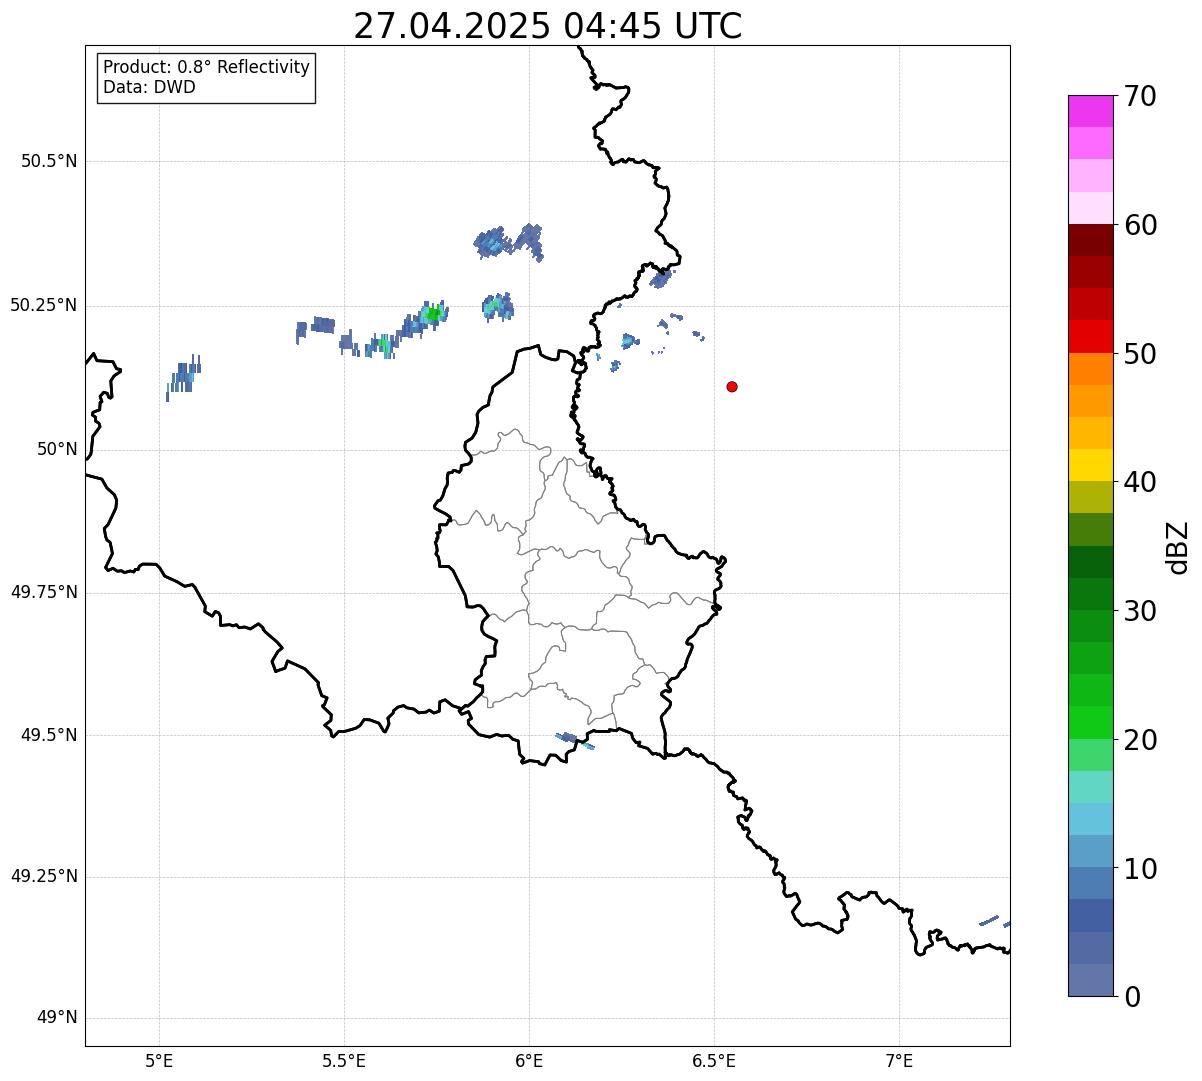Click the 7°E longitude label

pyautogui.click(x=899, y=1060)
